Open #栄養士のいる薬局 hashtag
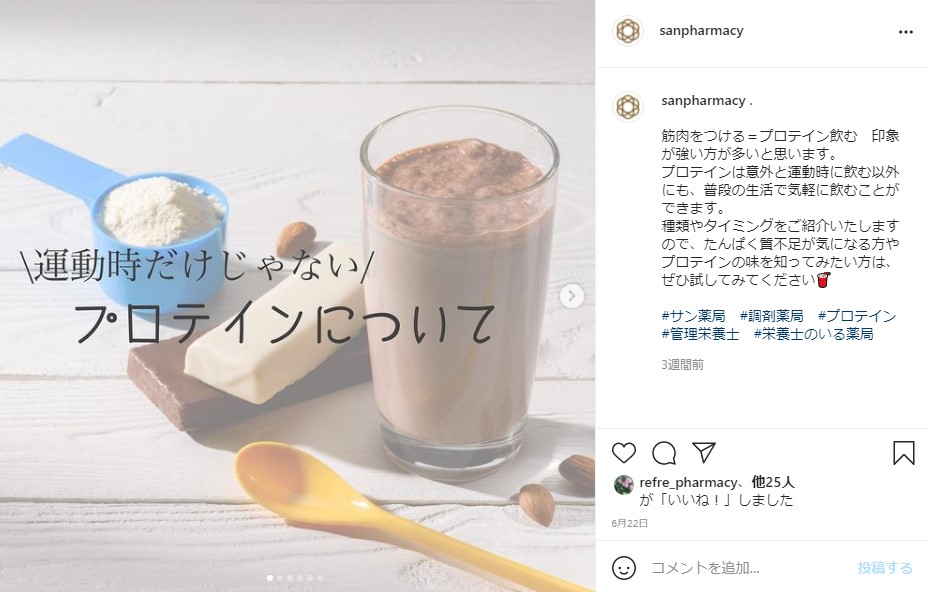927x592 pixels. pyautogui.click(x=813, y=334)
